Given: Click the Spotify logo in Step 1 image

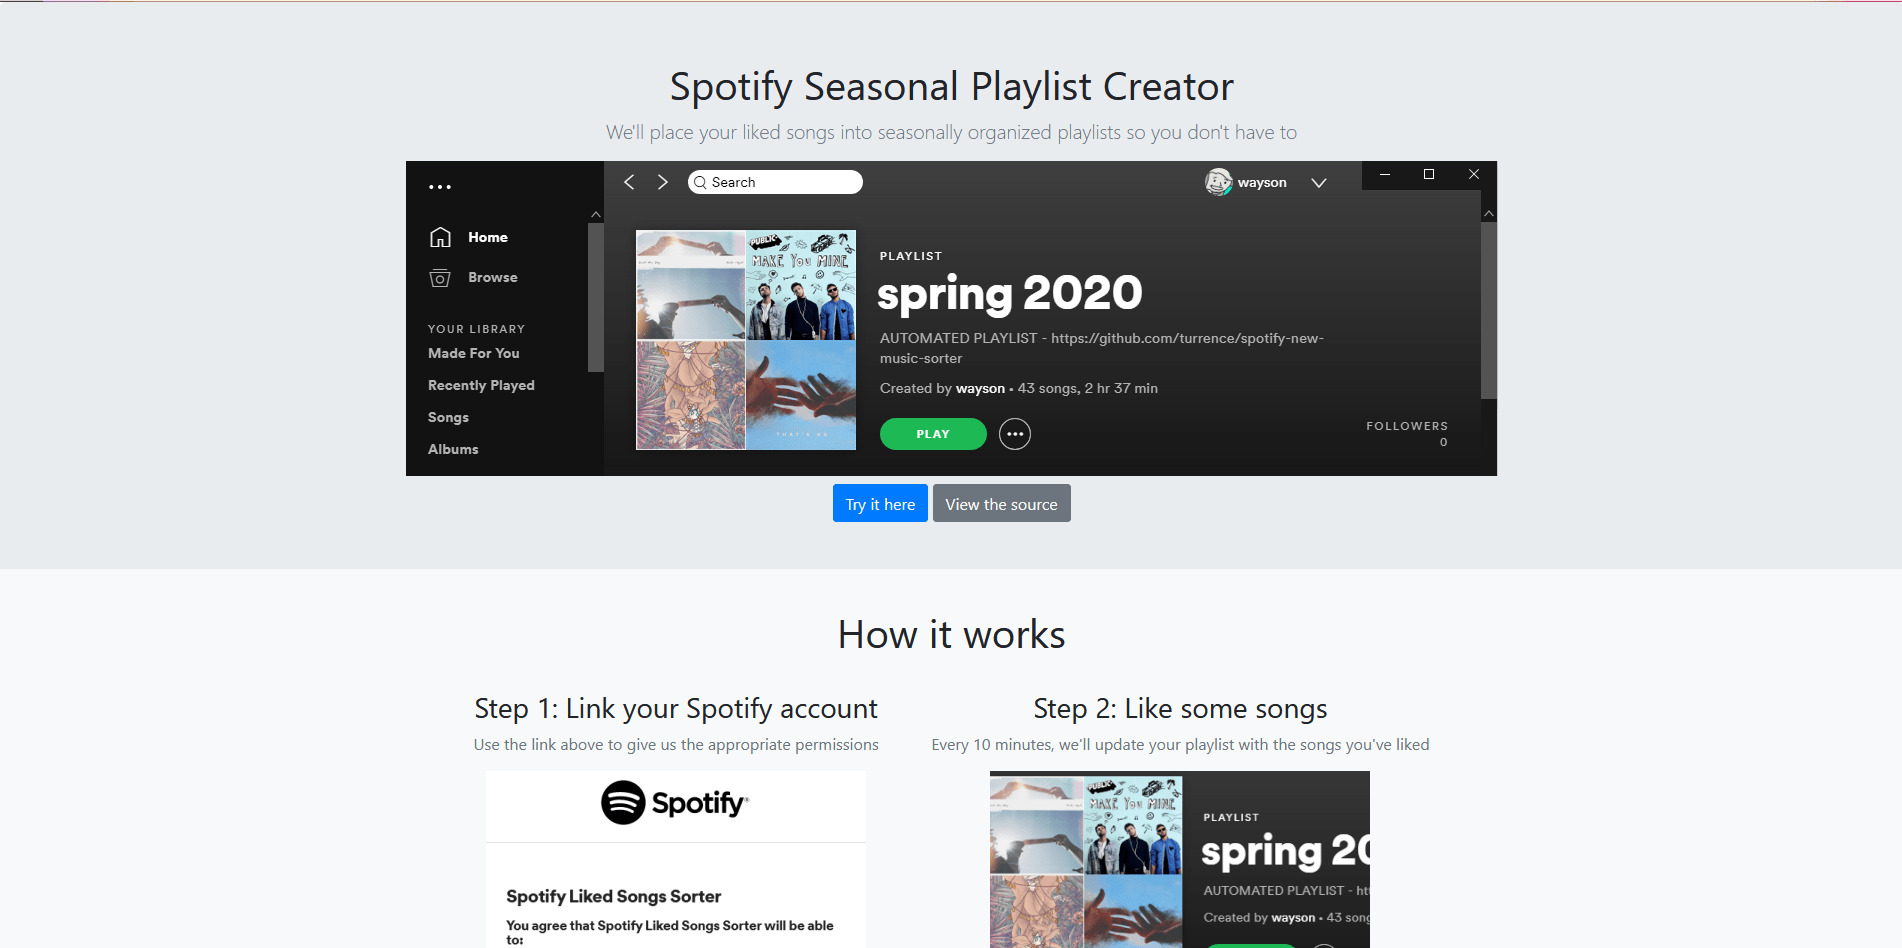Looking at the screenshot, I should 675,803.
